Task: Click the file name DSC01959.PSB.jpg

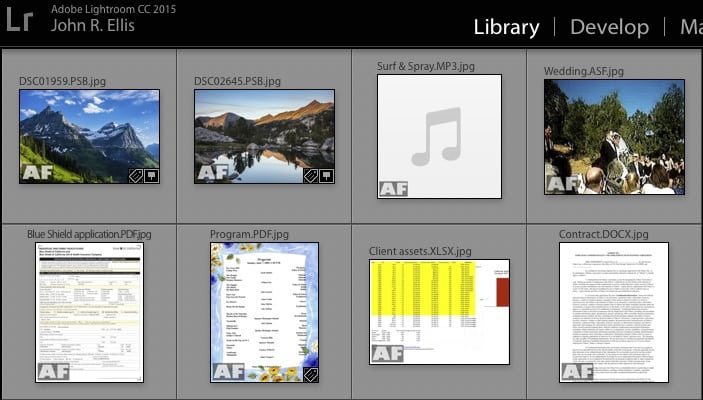Action: click(x=62, y=81)
